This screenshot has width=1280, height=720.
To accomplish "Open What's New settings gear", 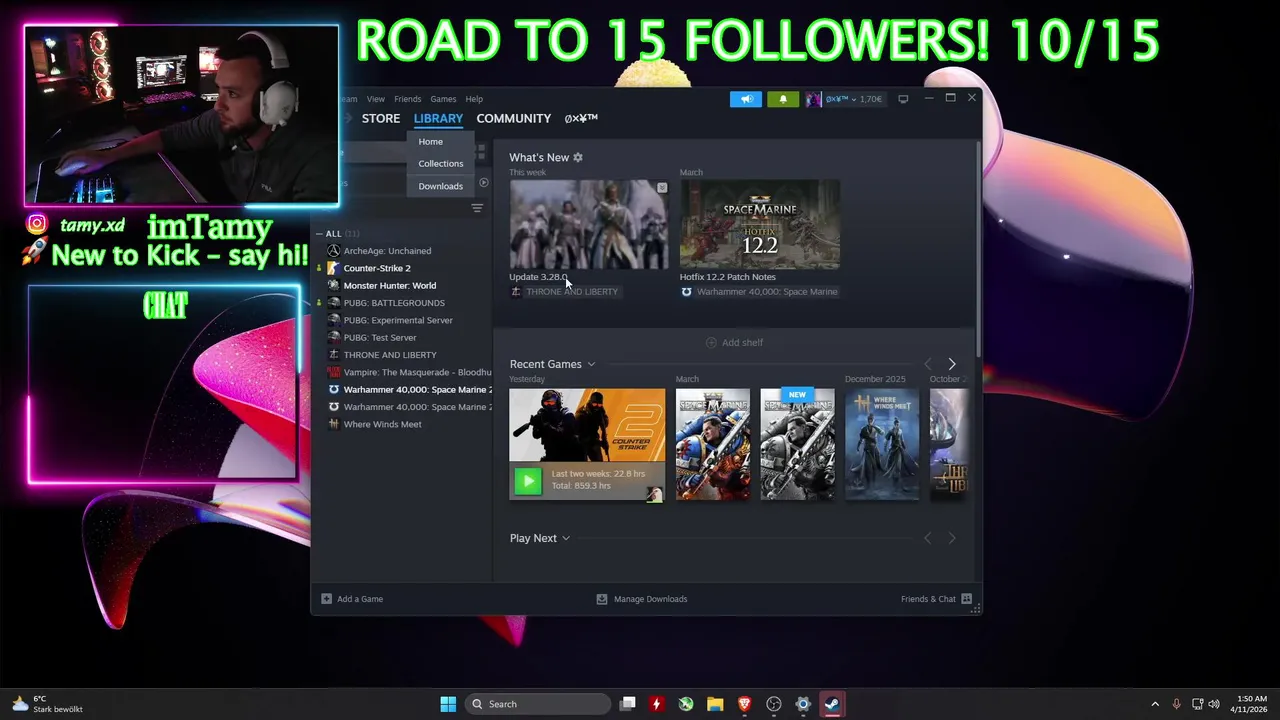I will point(577,157).
